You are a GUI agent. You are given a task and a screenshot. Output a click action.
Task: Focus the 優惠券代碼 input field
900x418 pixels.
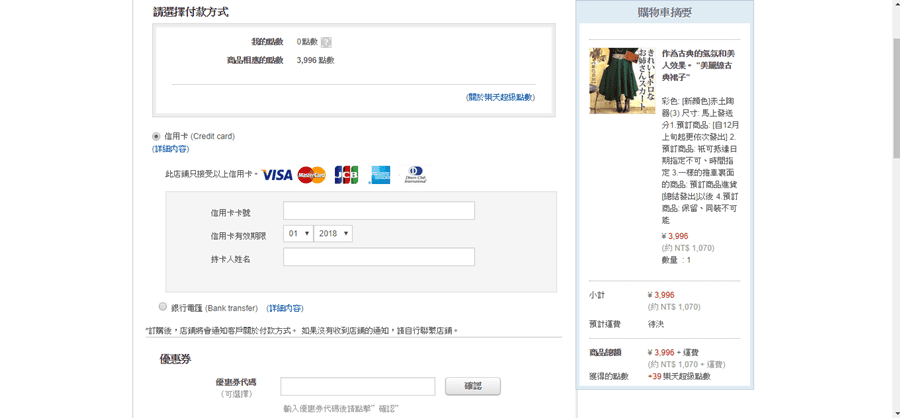[358, 386]
